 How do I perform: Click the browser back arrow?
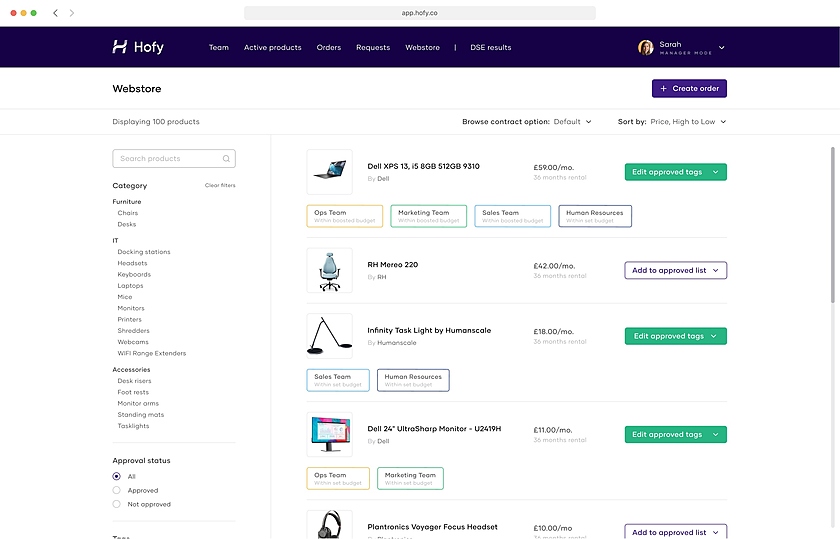click(x=55, y=13)
